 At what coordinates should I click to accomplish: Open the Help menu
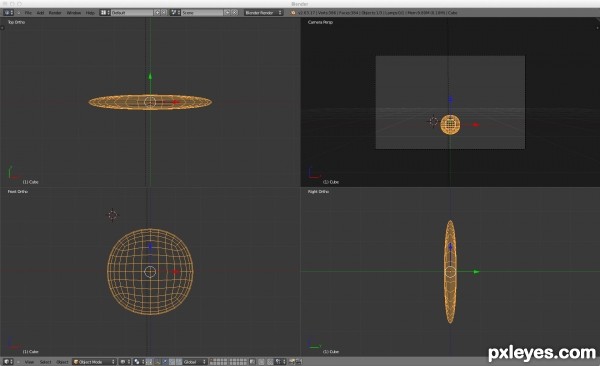[90, 13]
